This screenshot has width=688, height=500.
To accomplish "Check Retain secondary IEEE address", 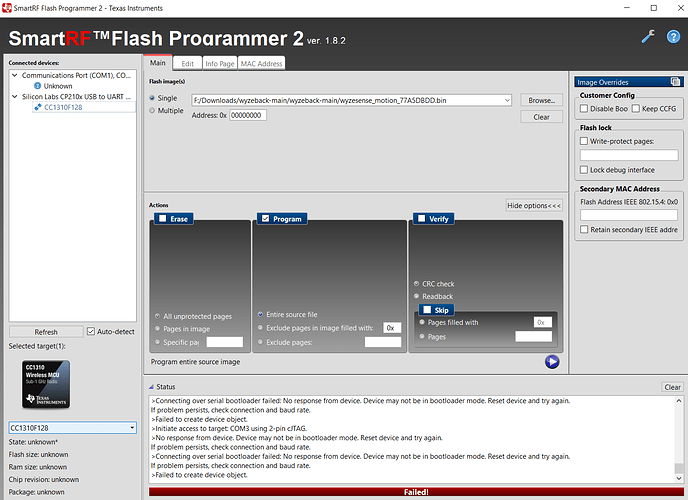I will coord(584,229).
